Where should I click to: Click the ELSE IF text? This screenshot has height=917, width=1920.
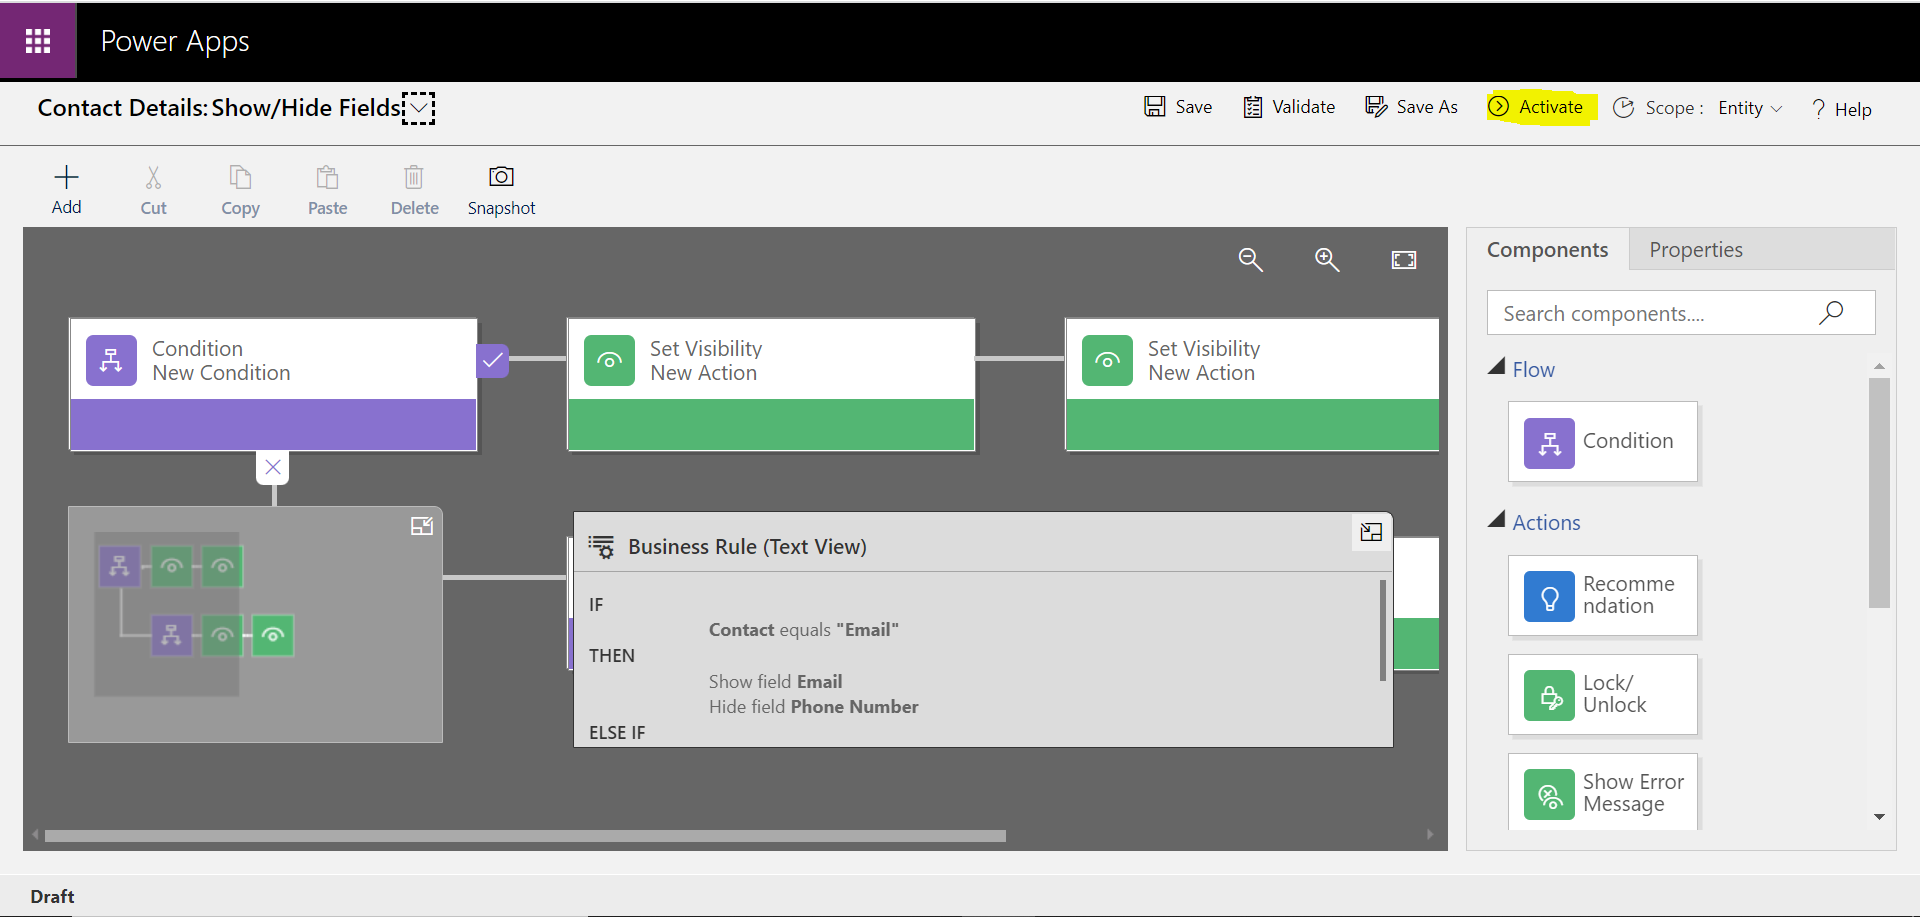[x=617, y=733]
